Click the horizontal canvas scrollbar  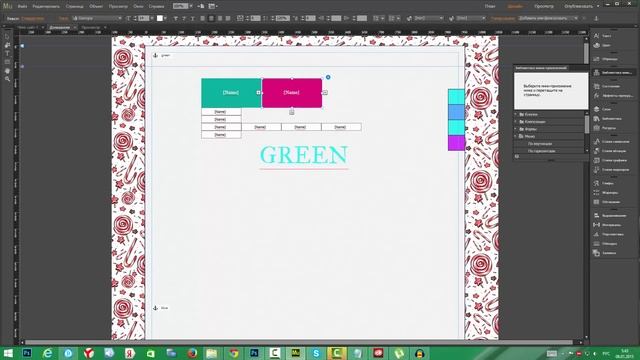pyautogui.click(x=300, y=342)
